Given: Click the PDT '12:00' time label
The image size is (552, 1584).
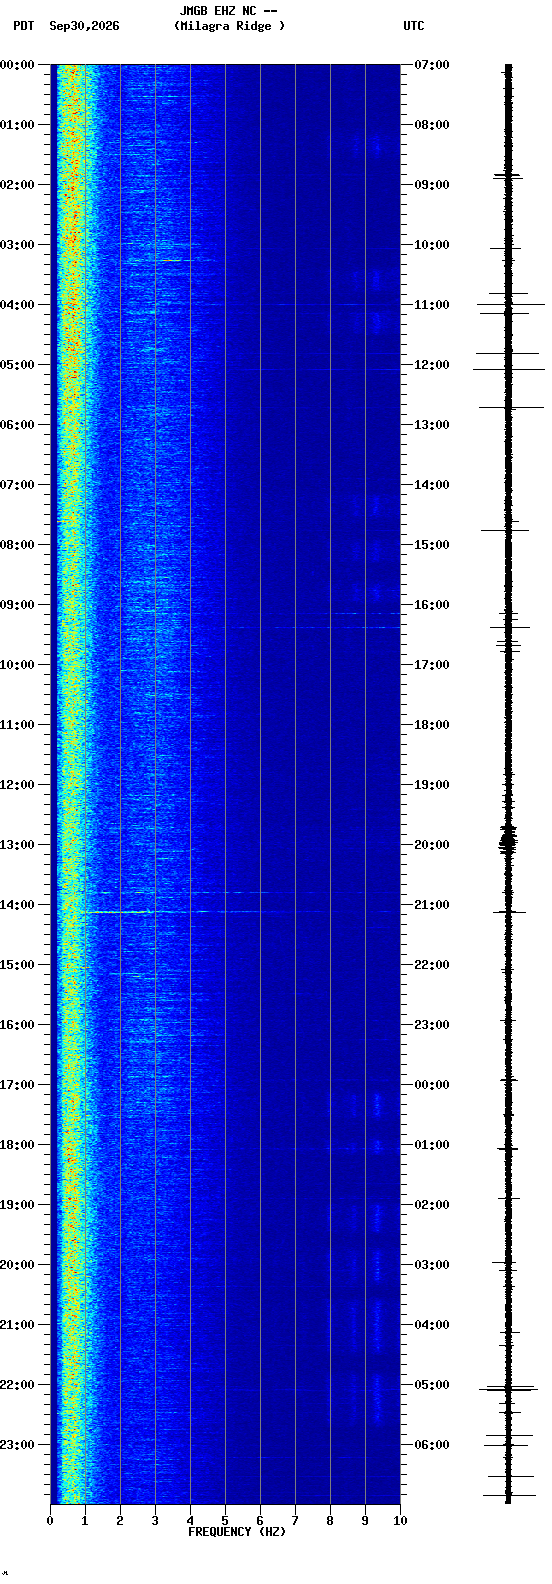Looking at the screenshot, I should (x=17, y=785).
